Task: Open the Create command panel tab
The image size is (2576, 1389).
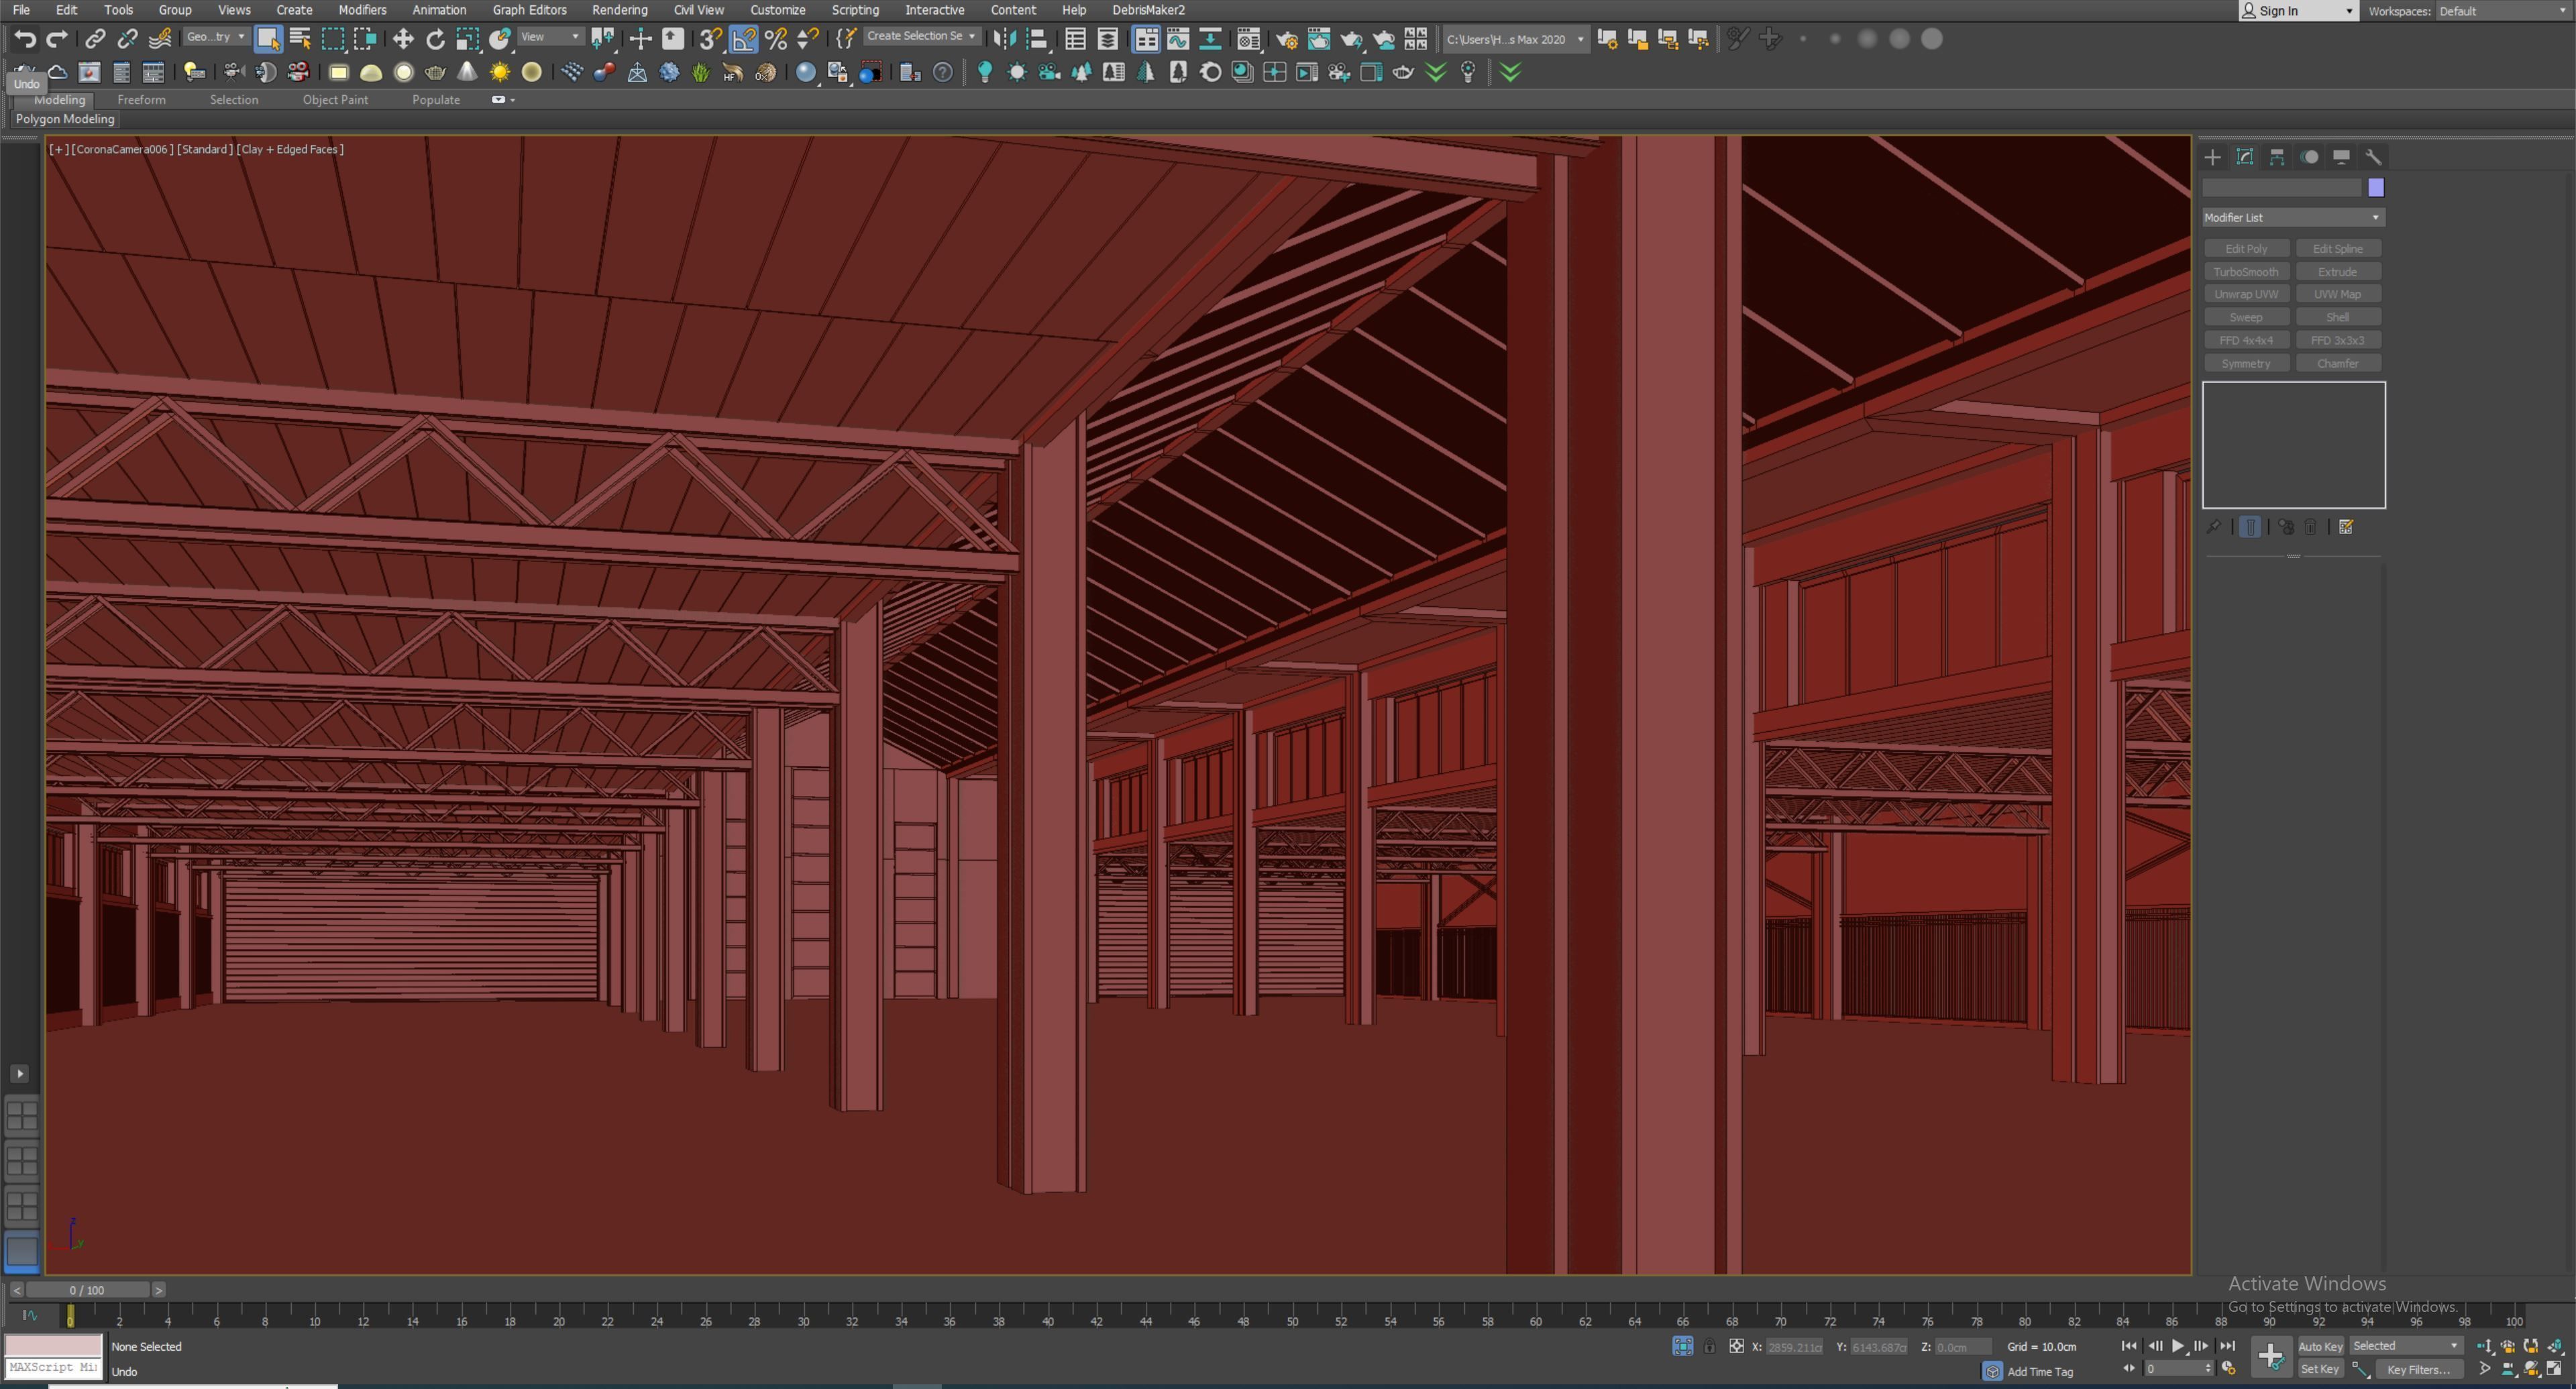Action: (x=2212, y=157)
